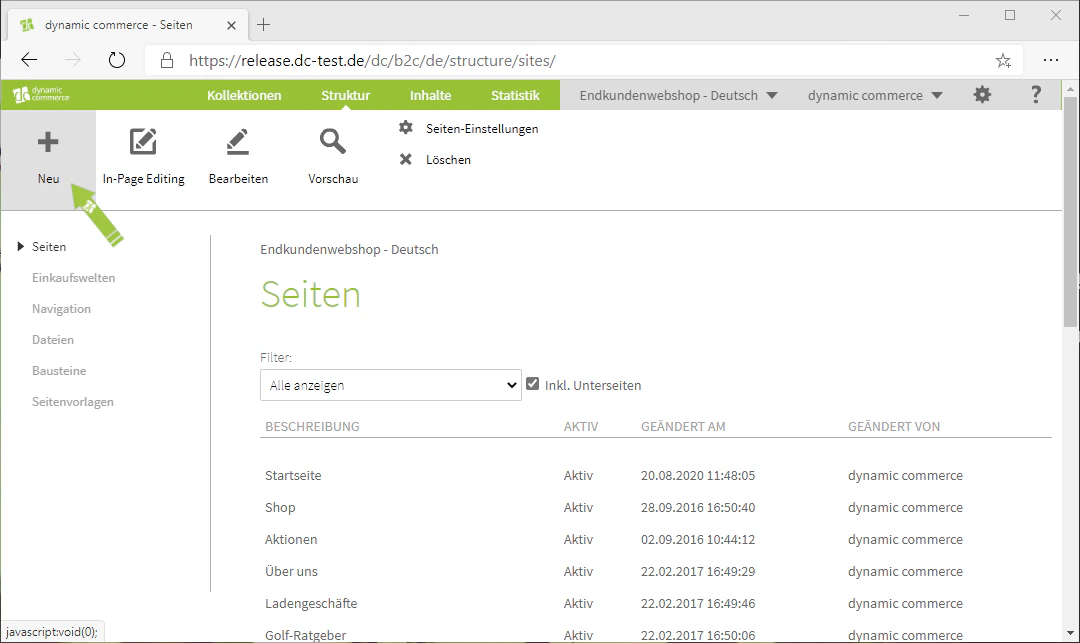Sort by BESCHREIBUNG column header
The width and height of the screenshot is (1080, 643).
312,427
